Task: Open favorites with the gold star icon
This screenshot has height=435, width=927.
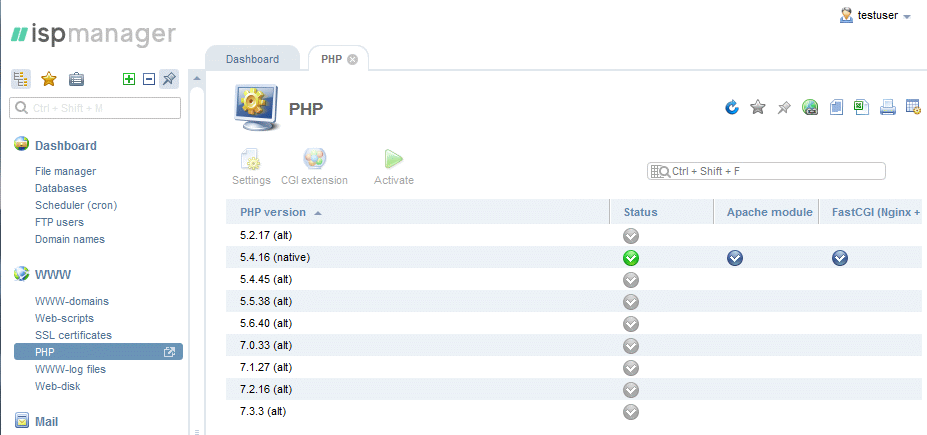Action: click(x=48, y=79)
